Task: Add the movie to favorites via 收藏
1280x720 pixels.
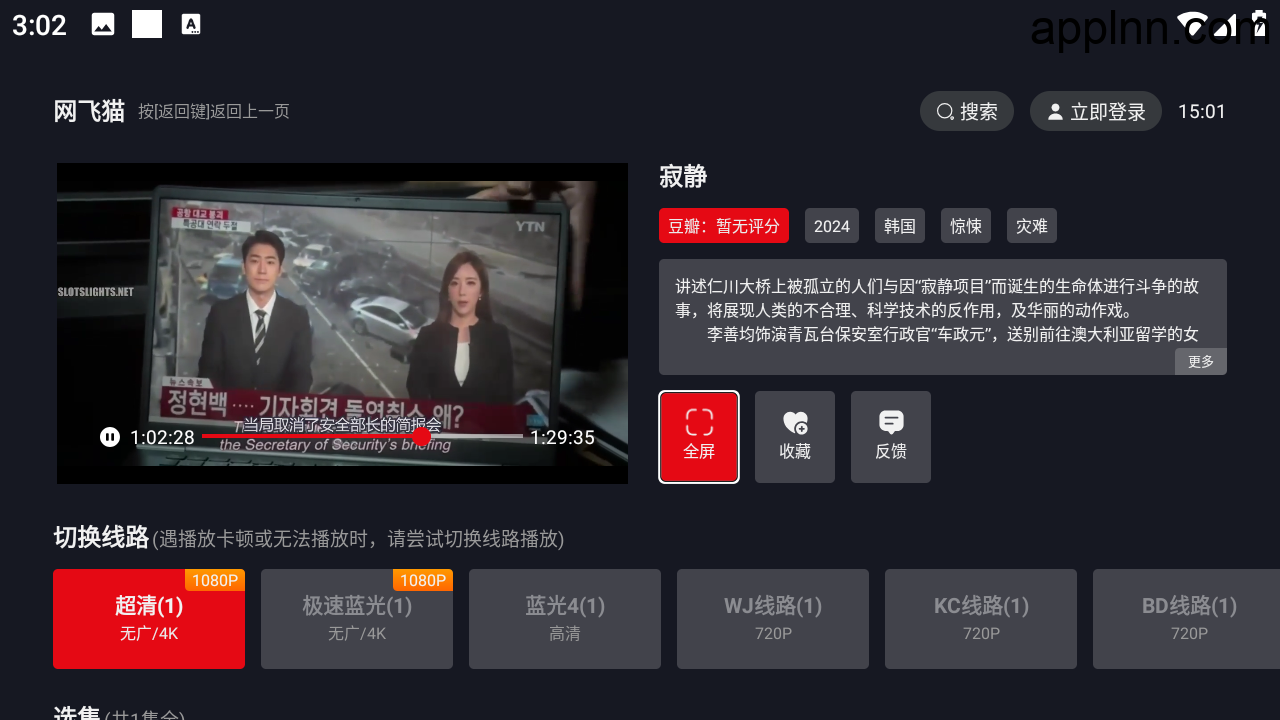Action: (x=795, y=437)
